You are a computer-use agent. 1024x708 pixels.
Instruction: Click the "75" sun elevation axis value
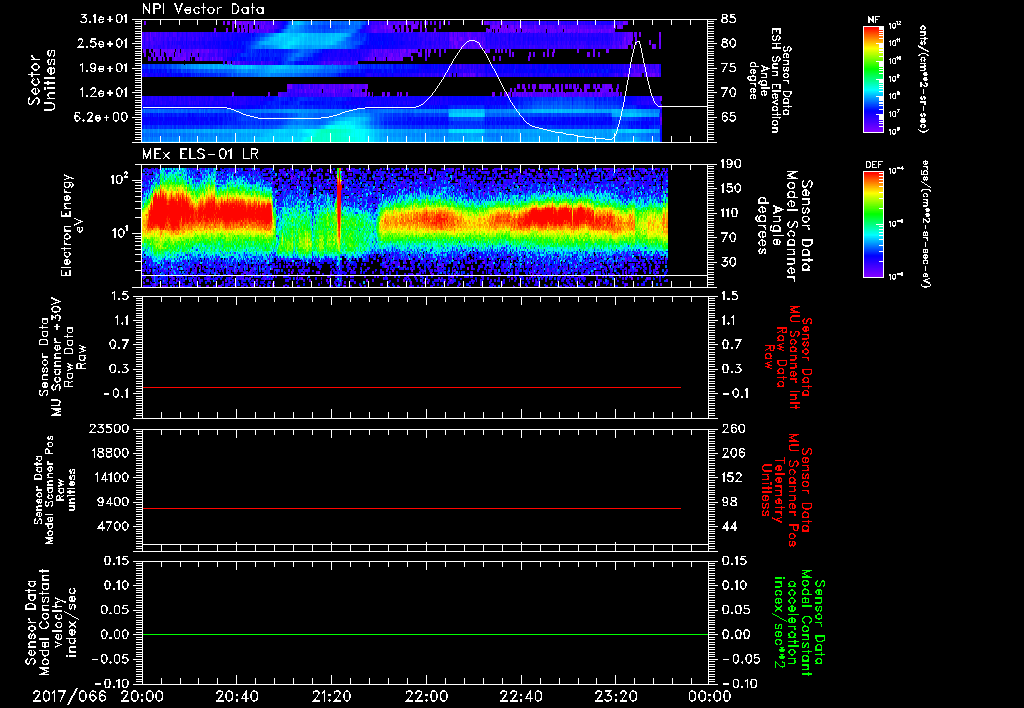point(729,68)
